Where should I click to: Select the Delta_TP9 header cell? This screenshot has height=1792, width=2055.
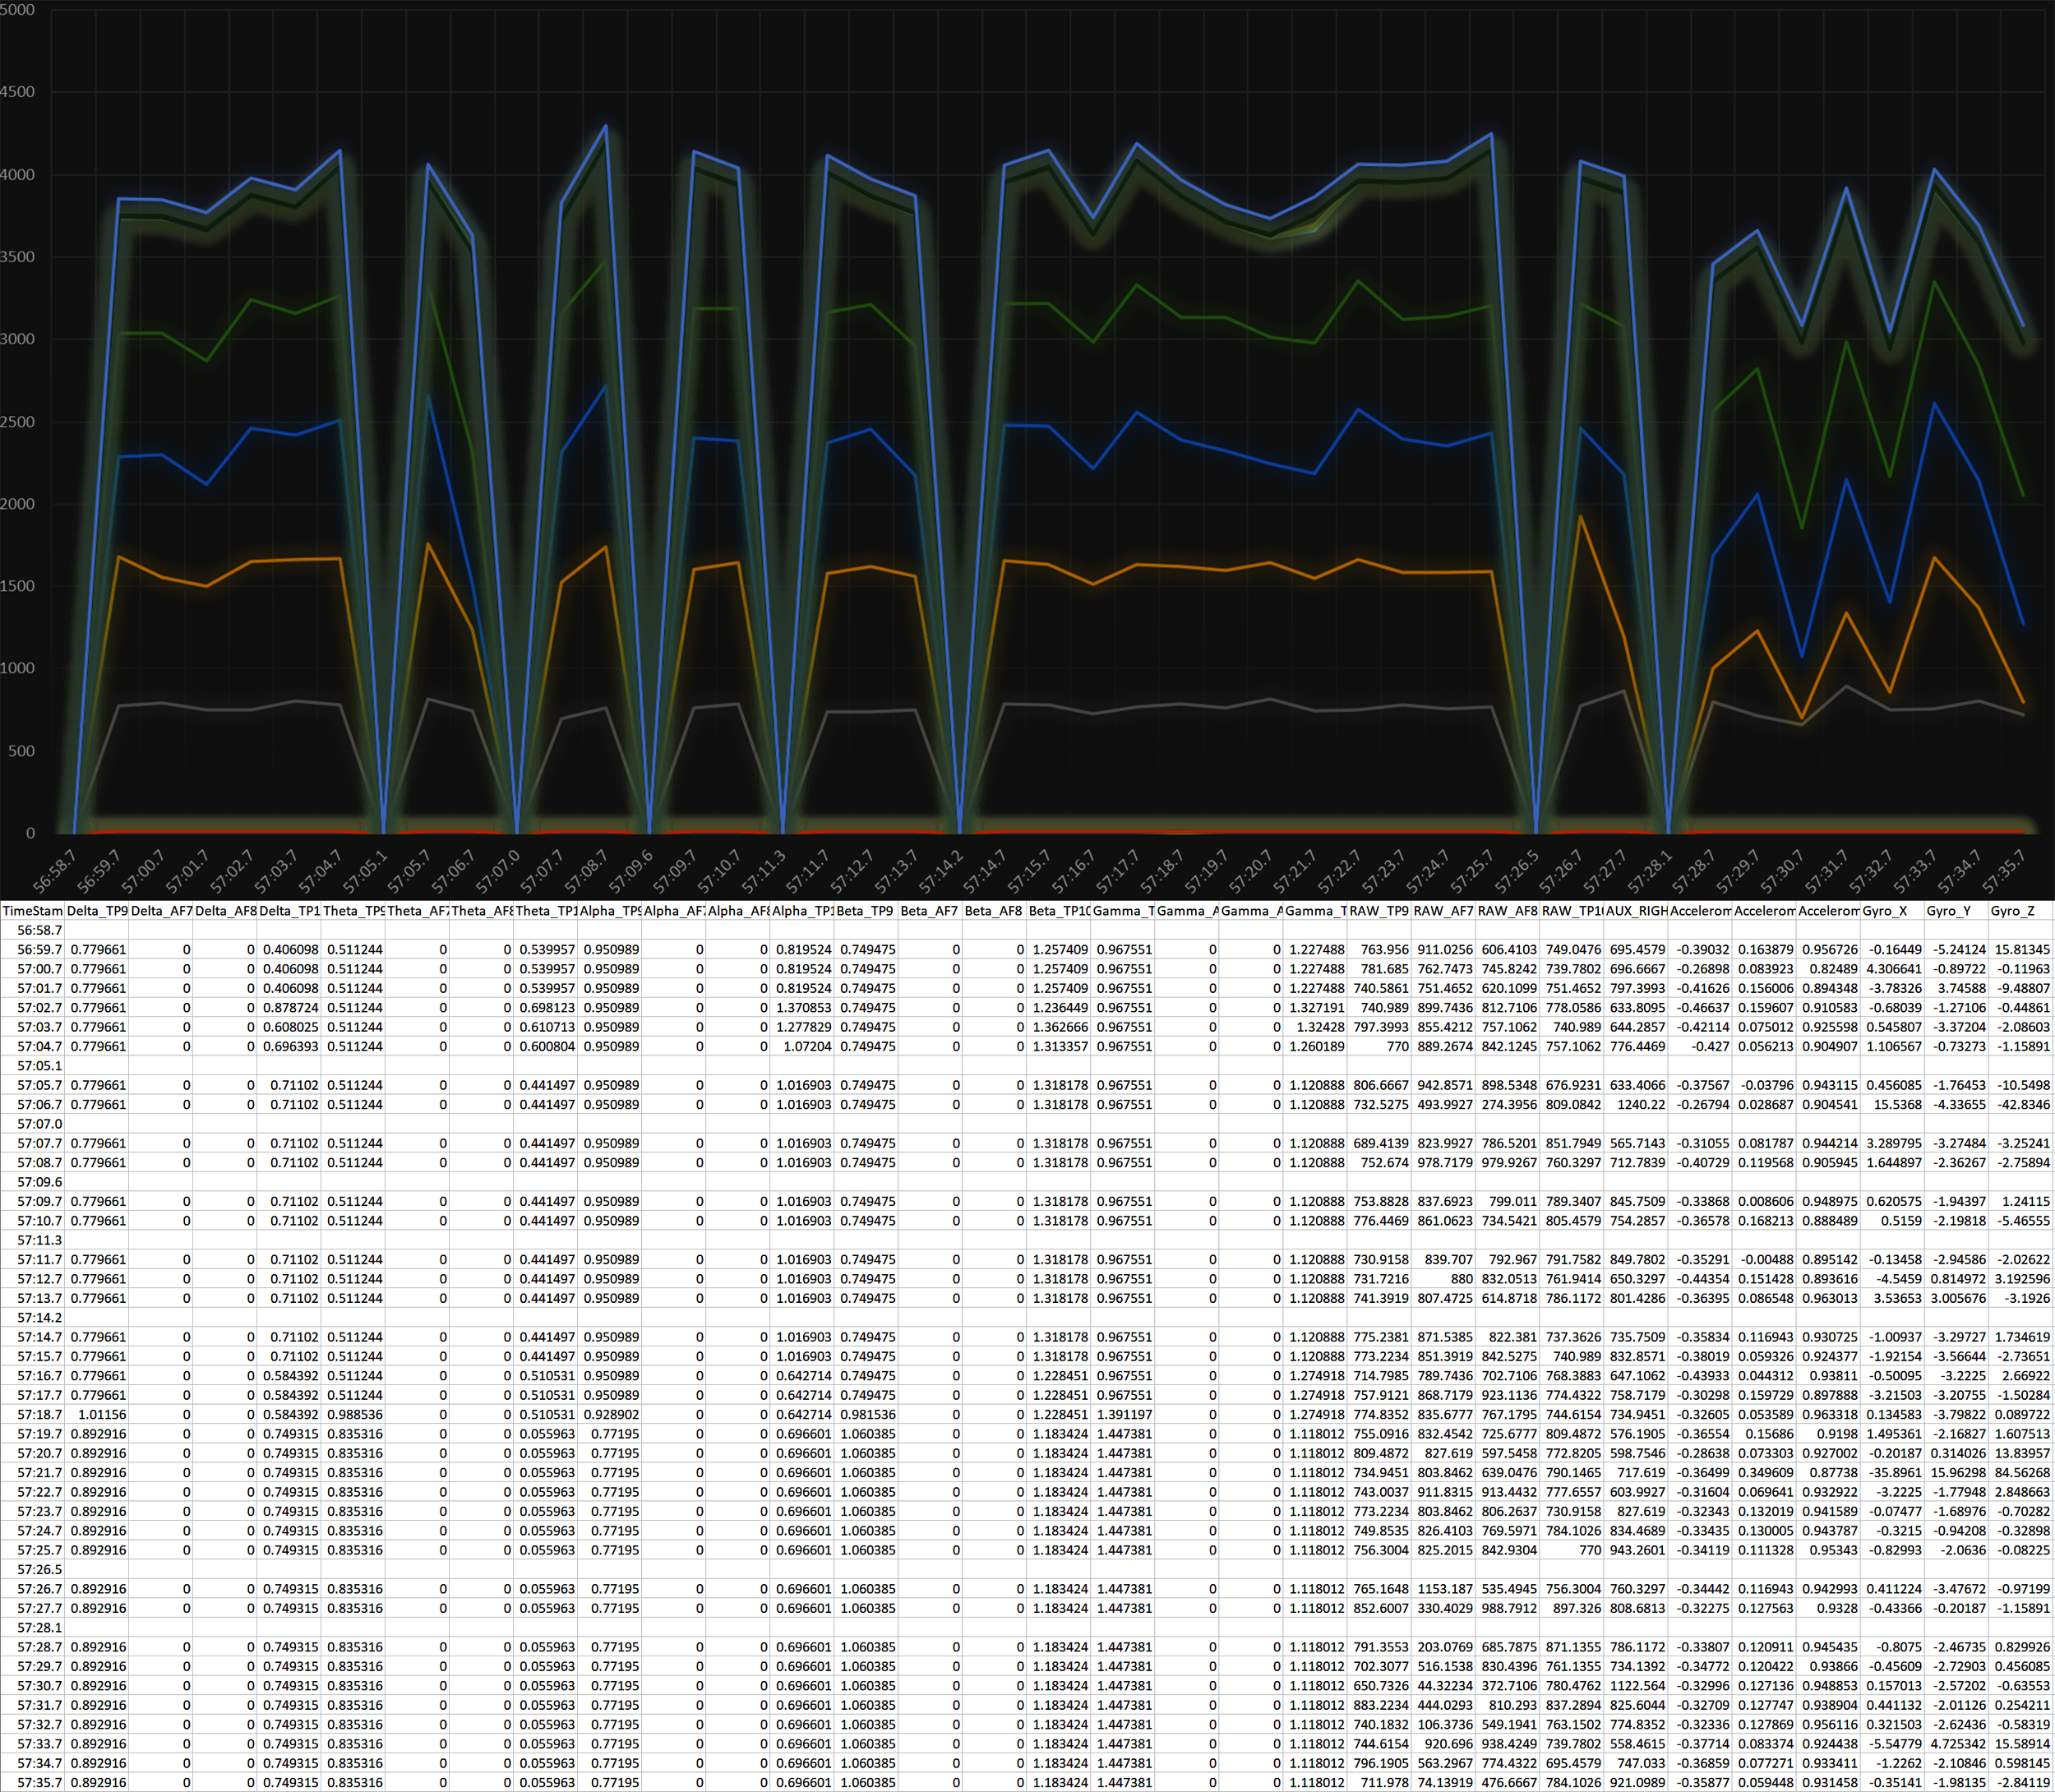point(97,911)
